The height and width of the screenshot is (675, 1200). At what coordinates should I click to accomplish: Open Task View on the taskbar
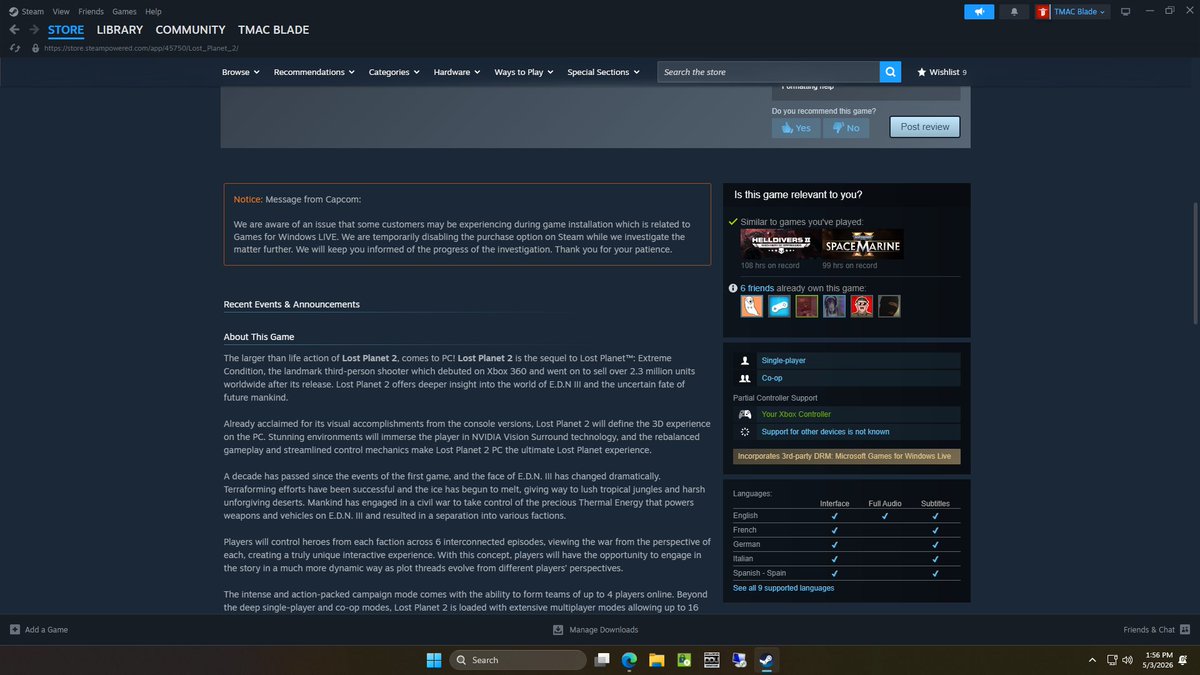[x=602, y=660]
